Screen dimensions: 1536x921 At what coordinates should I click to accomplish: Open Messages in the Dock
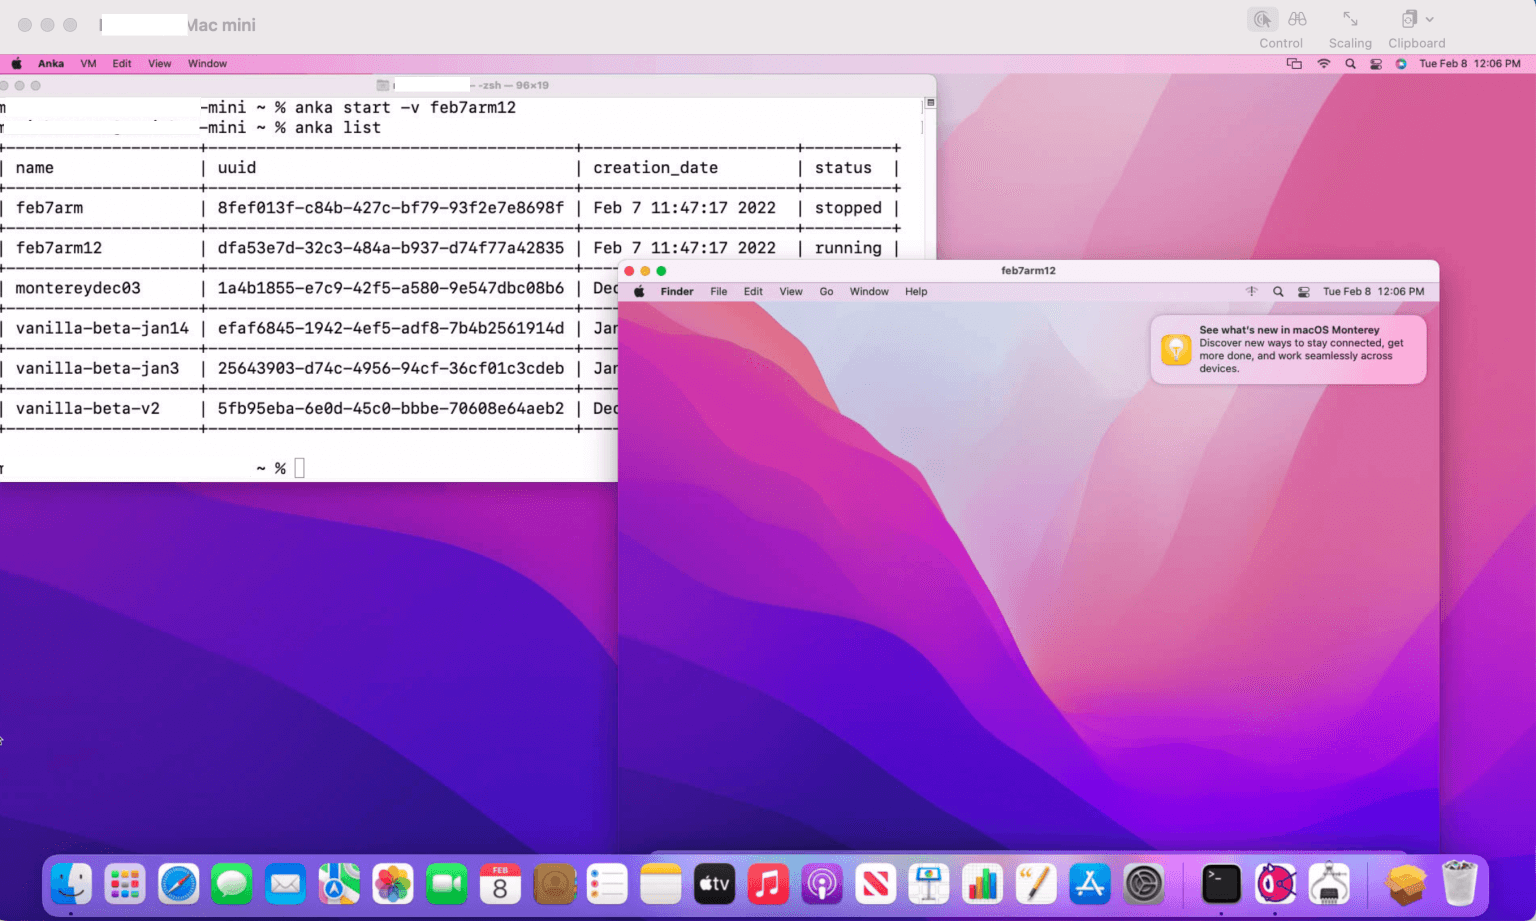coord(232,884)
